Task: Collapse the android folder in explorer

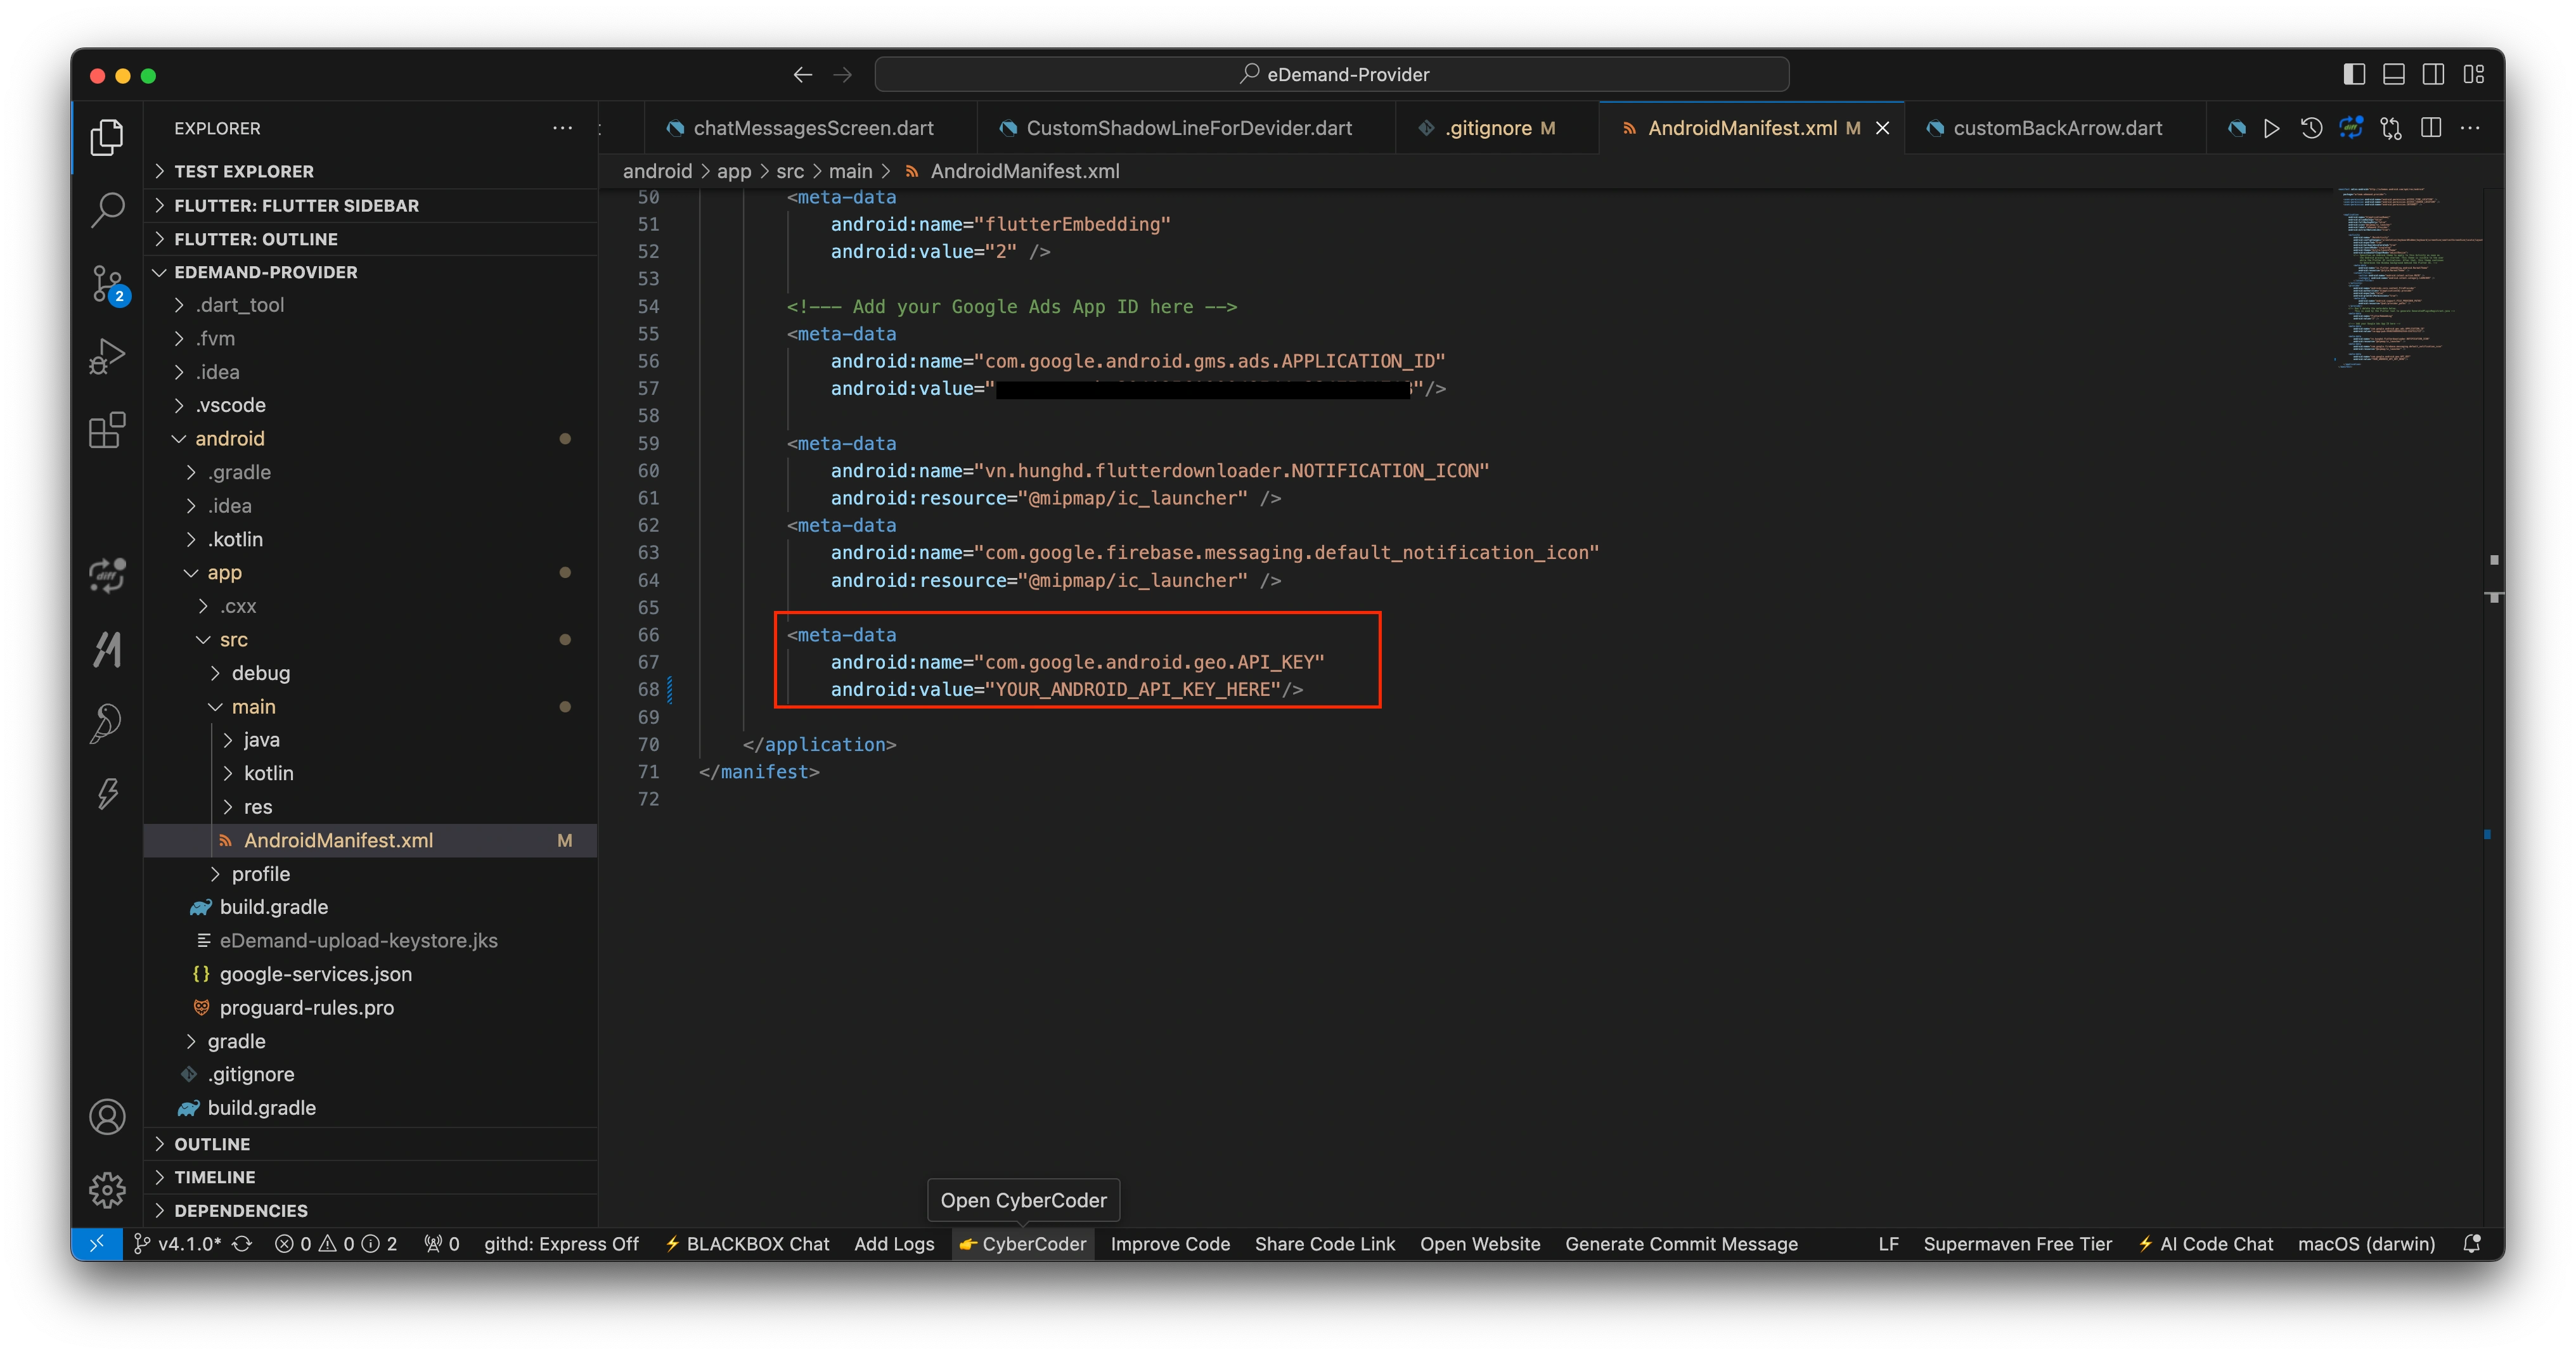Action: pyautogui.click(x=229, y=438)
